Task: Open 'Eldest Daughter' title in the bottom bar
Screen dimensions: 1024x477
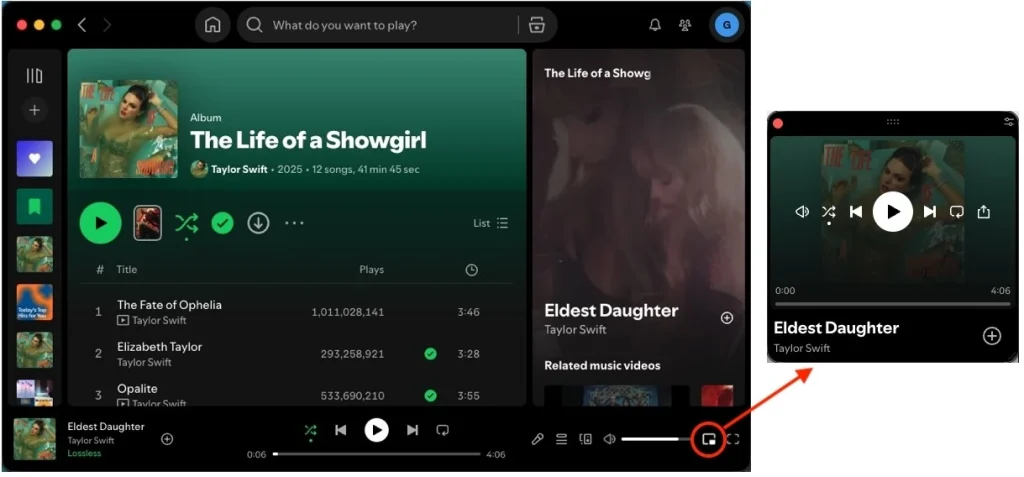Action: click(106, 427)
